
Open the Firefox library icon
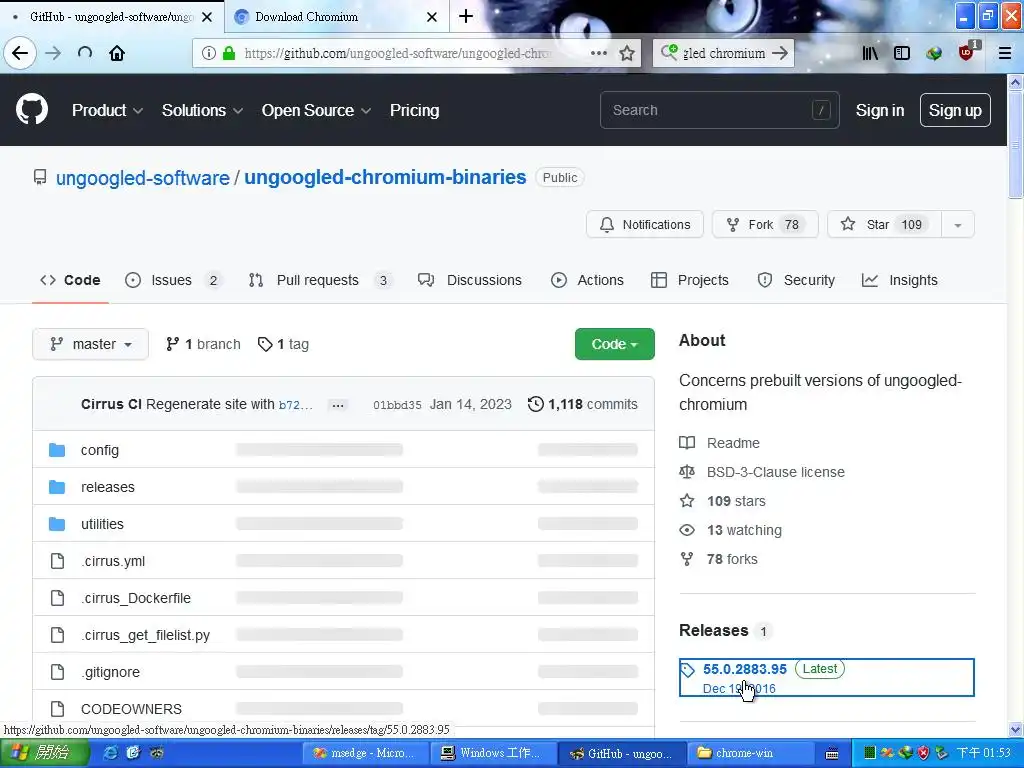(870, 53)
